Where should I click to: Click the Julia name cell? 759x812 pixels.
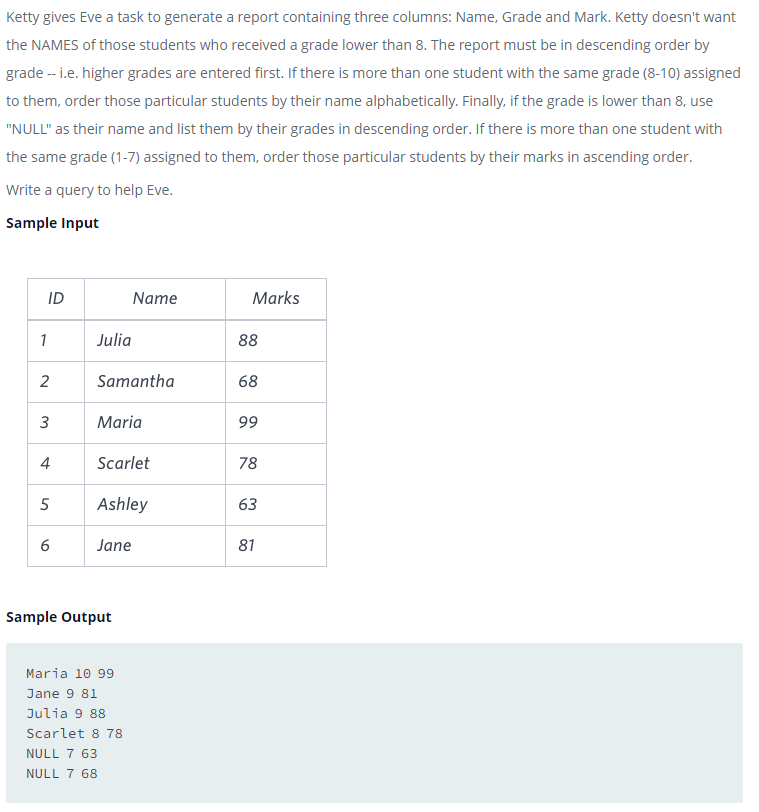(x=155, y=341)
